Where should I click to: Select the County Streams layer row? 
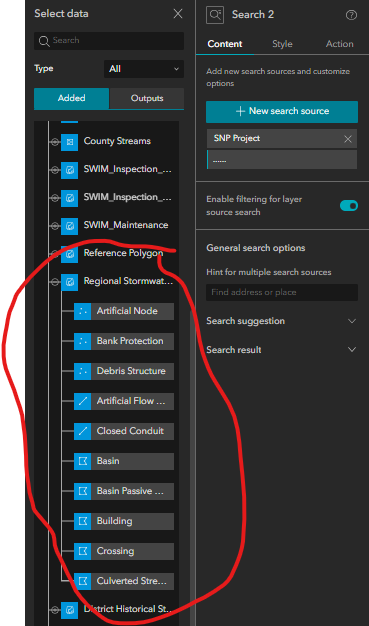pyautogui.click(x=117, y=141)
